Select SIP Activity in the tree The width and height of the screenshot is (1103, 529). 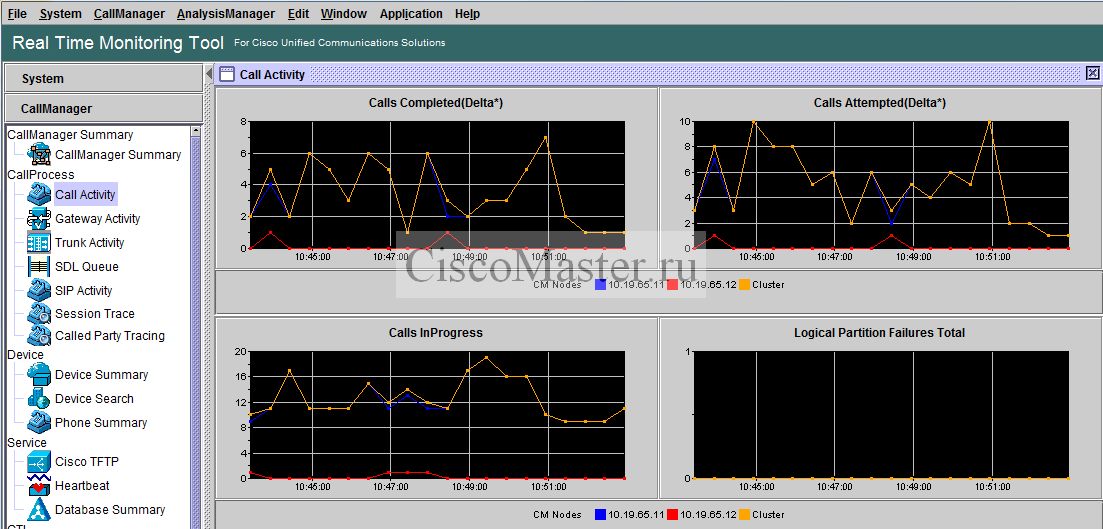coord(84,291)
